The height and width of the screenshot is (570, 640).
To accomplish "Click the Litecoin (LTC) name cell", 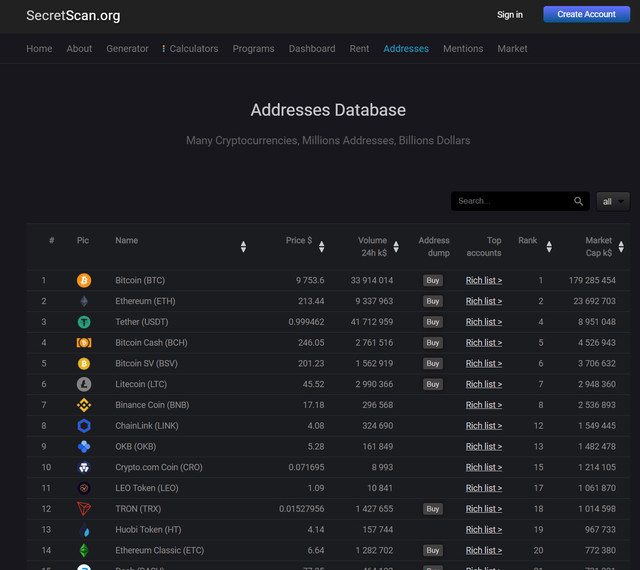I will click(x=141, y=384).
